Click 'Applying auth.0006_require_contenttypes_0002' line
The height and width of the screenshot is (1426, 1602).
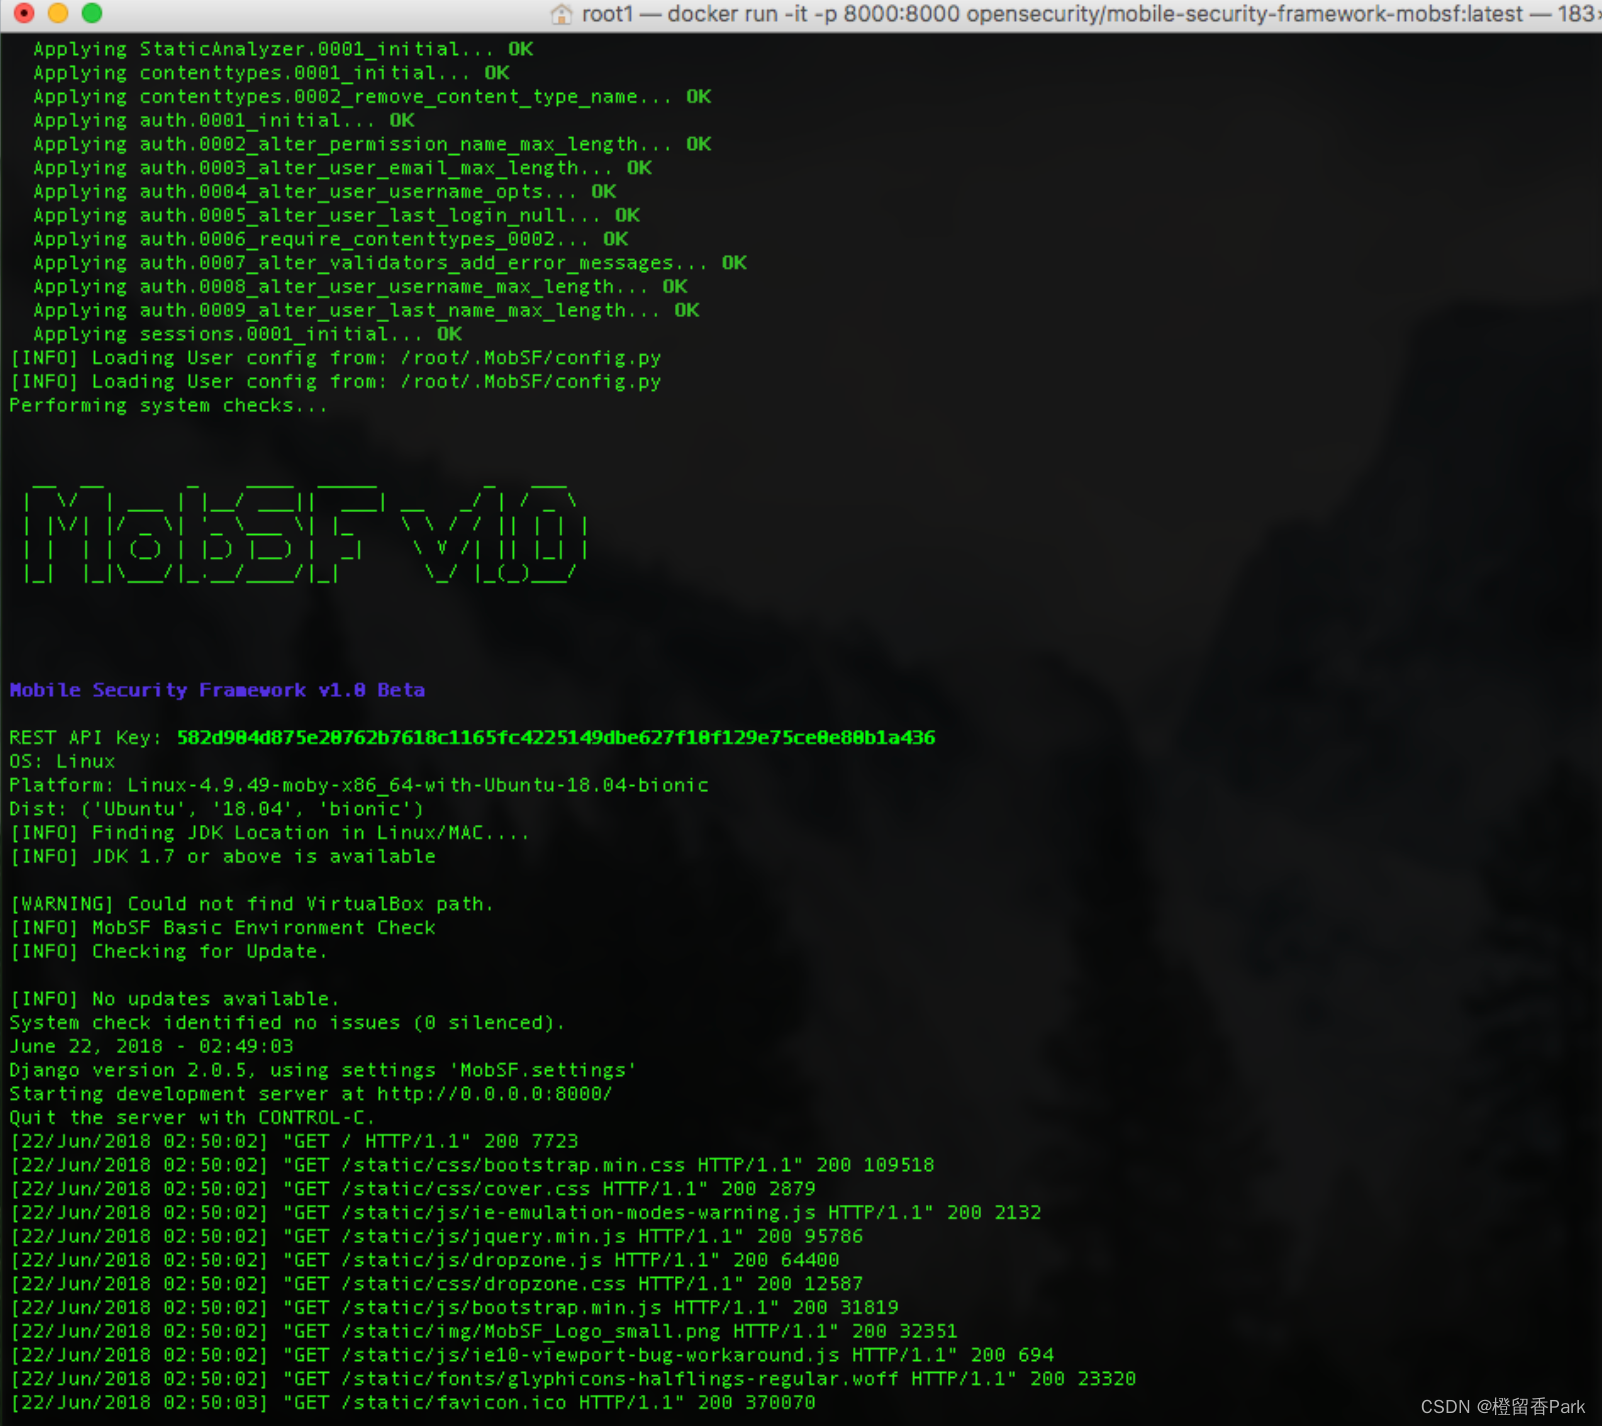click(x=331, y=239)
